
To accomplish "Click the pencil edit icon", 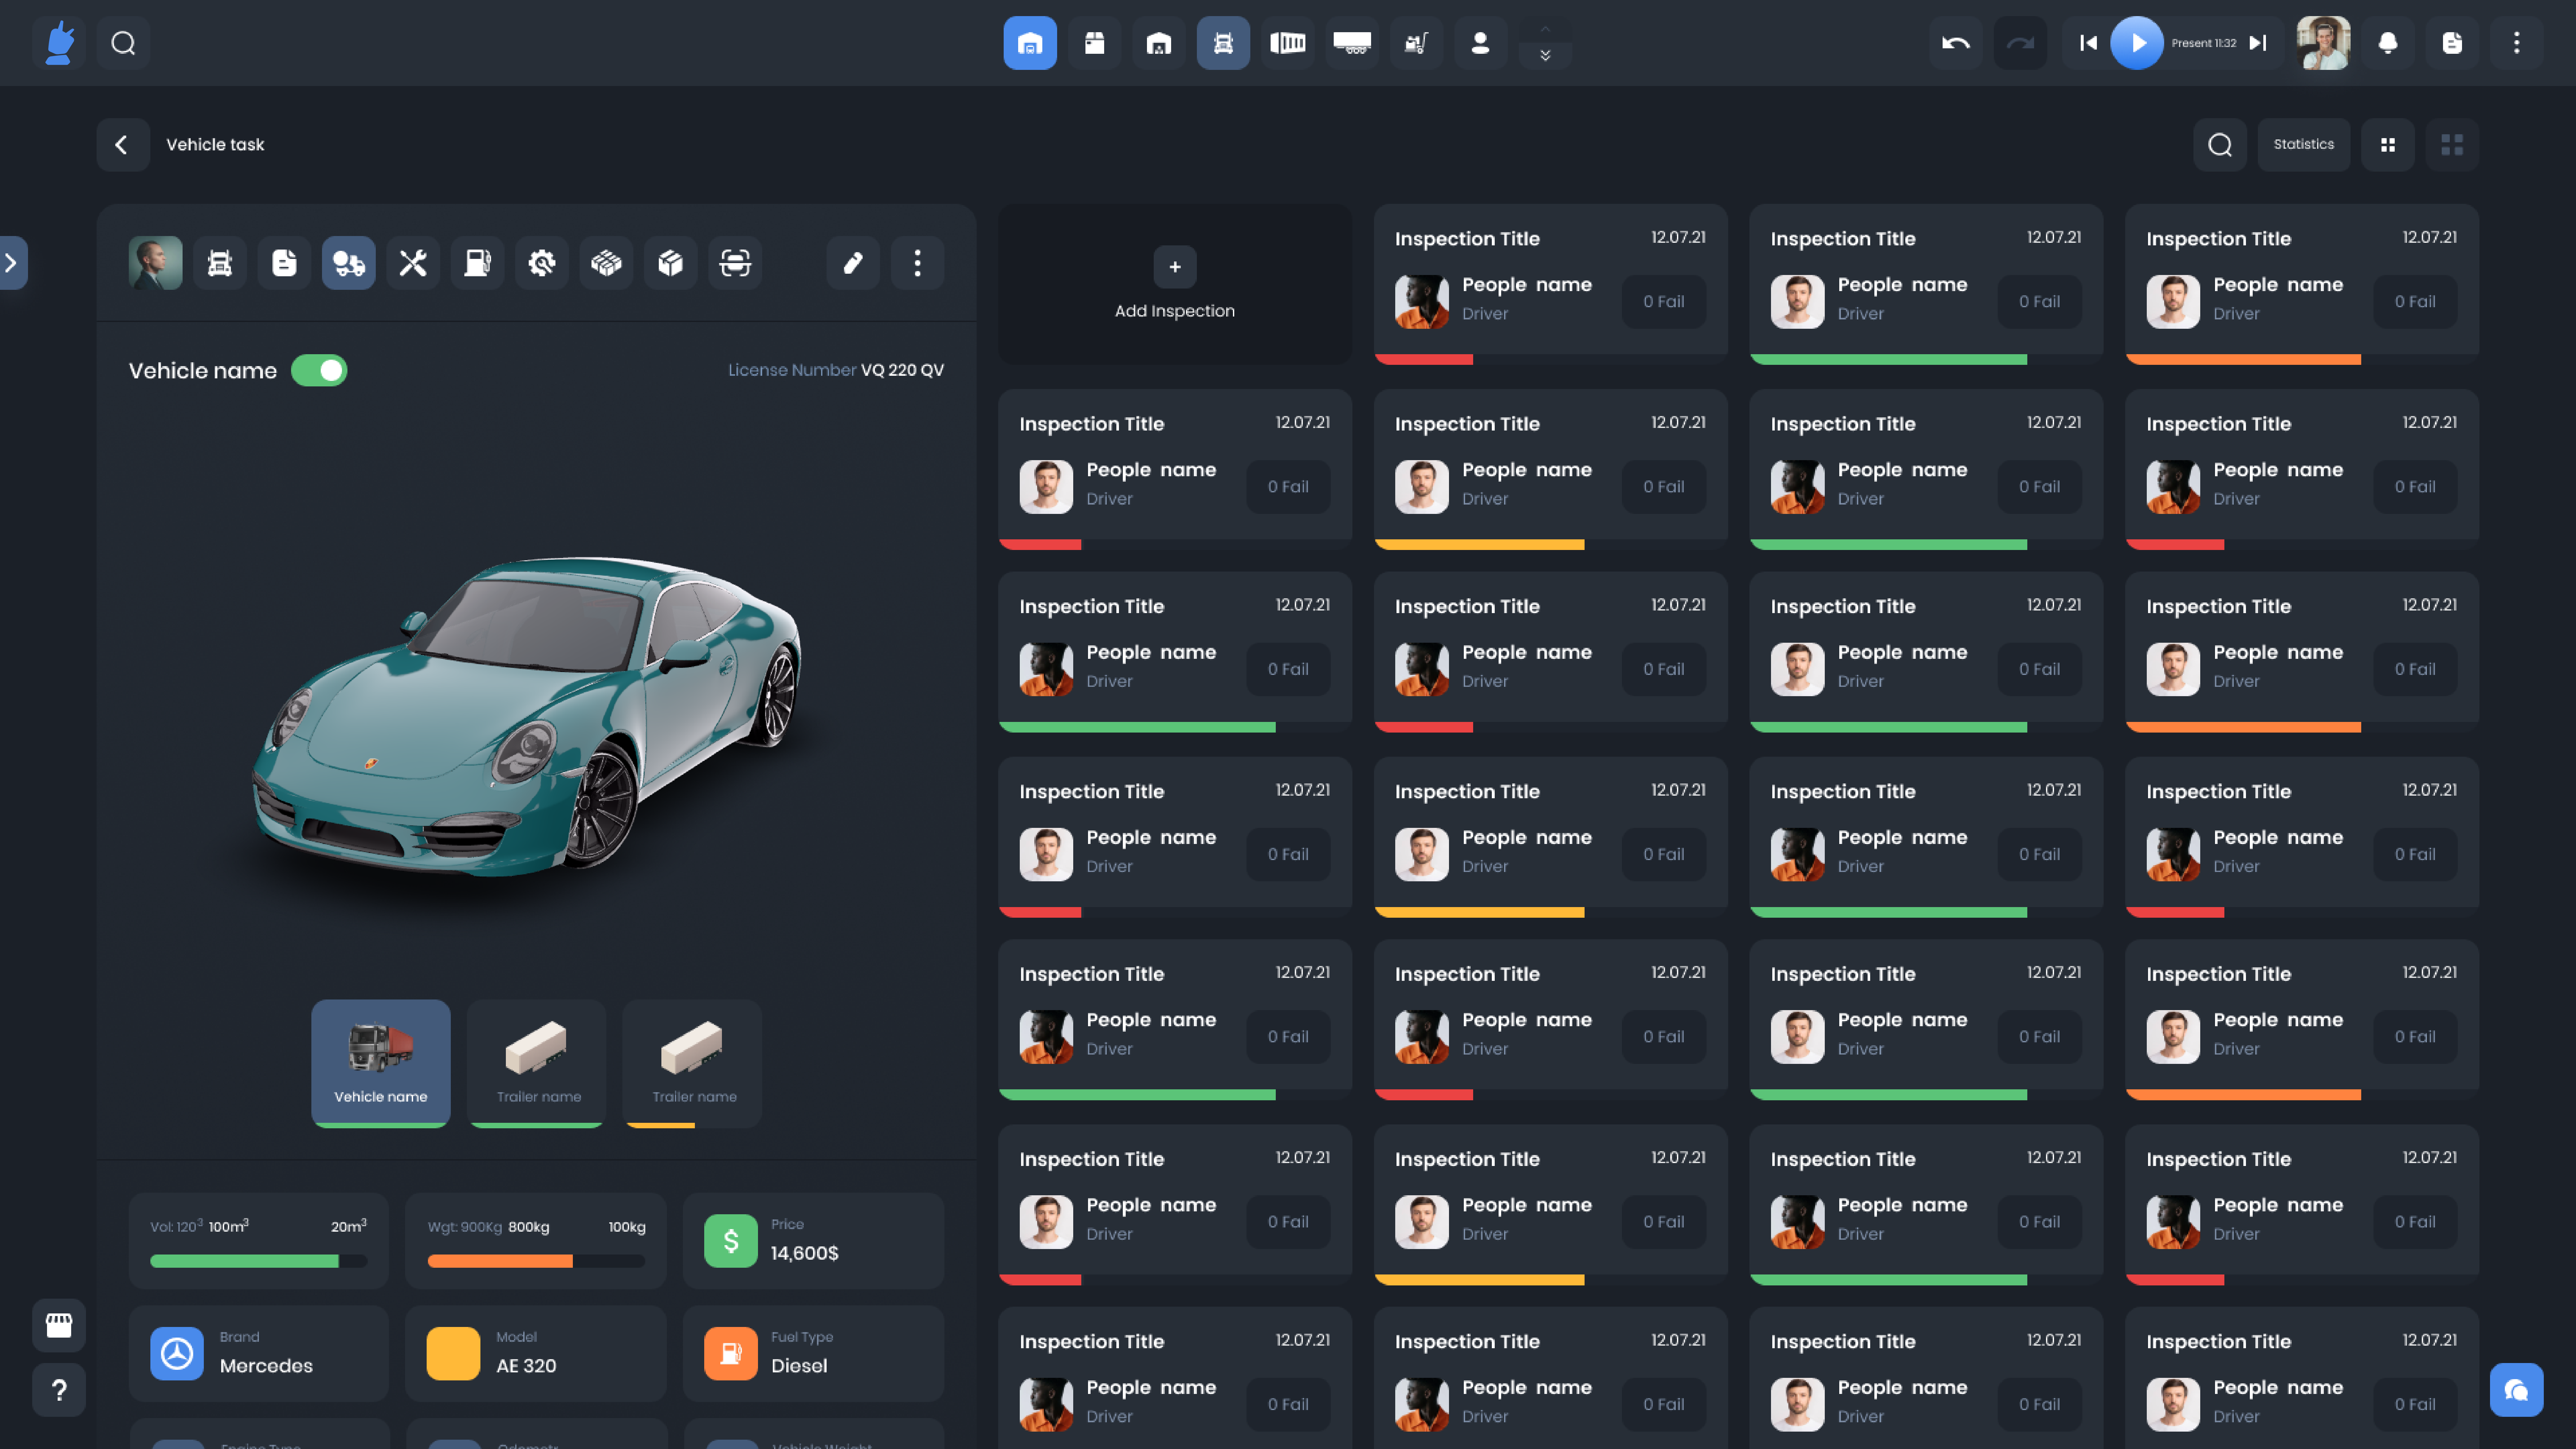I will click(x=853, y=263).
